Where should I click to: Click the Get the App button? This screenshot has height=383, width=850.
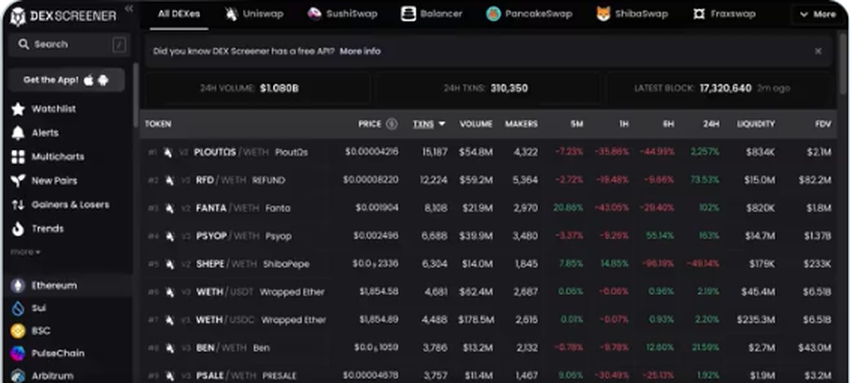66,80
